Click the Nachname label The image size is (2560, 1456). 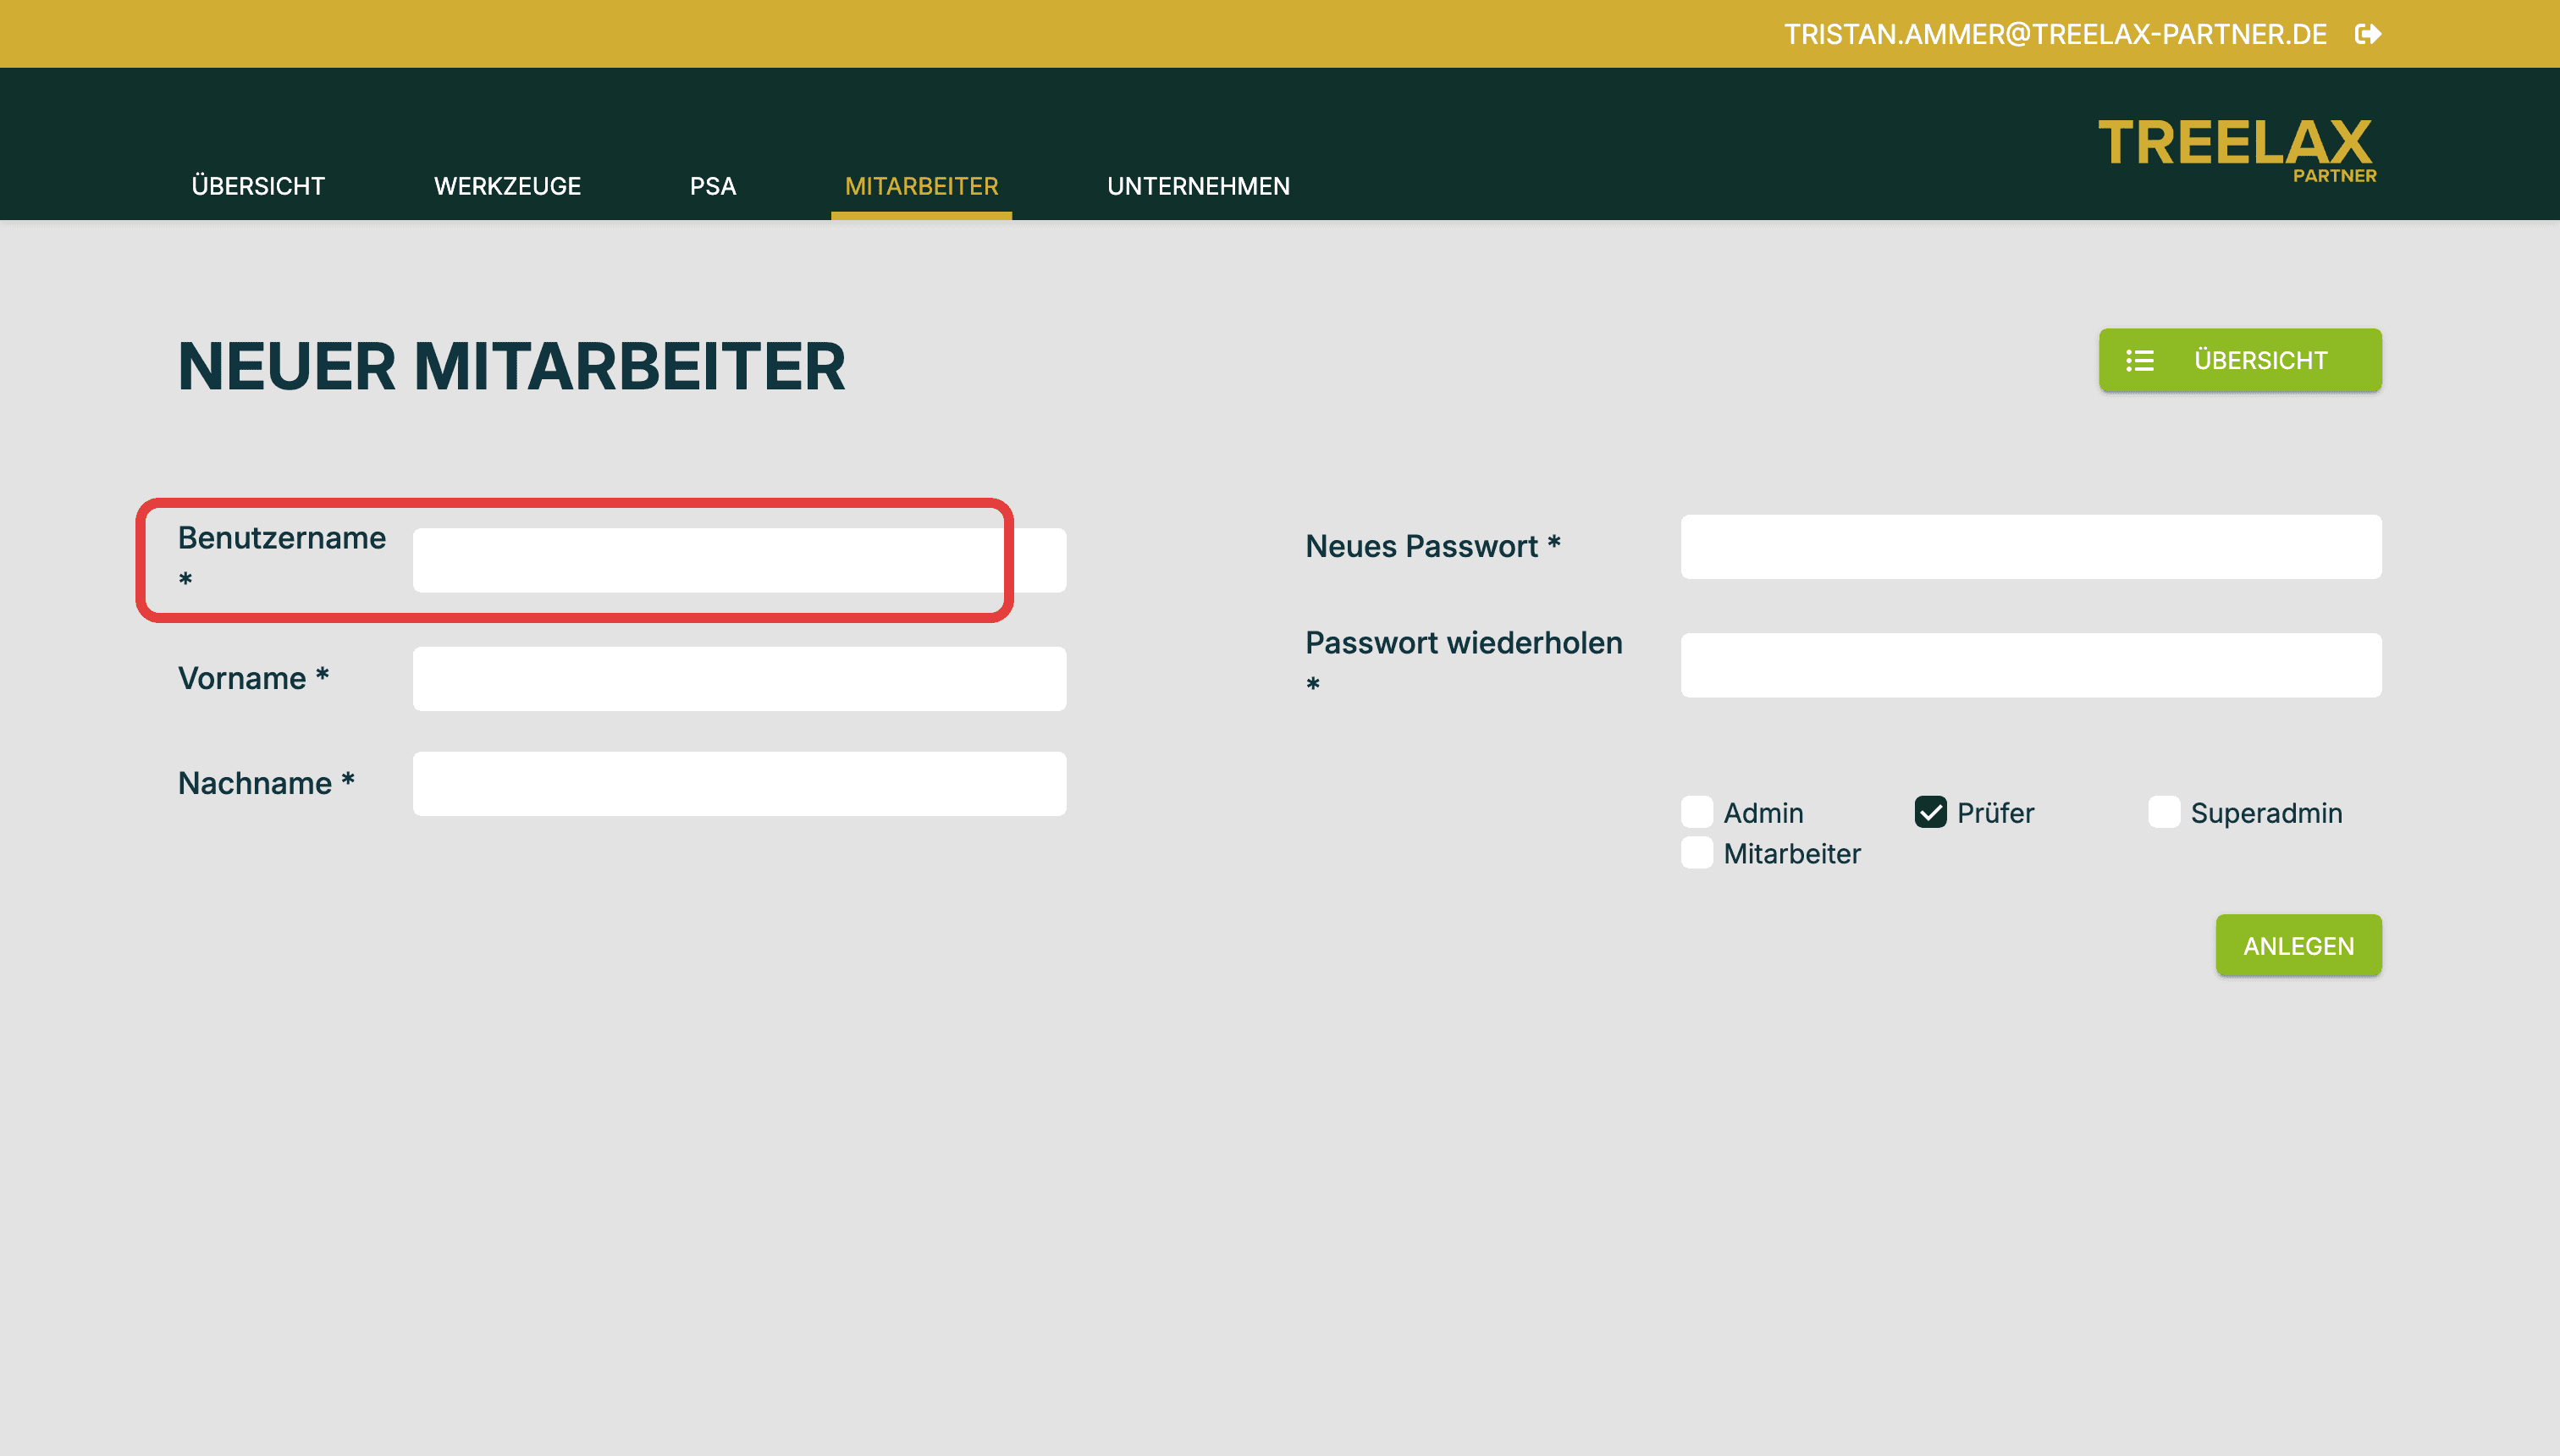point(266,783)
